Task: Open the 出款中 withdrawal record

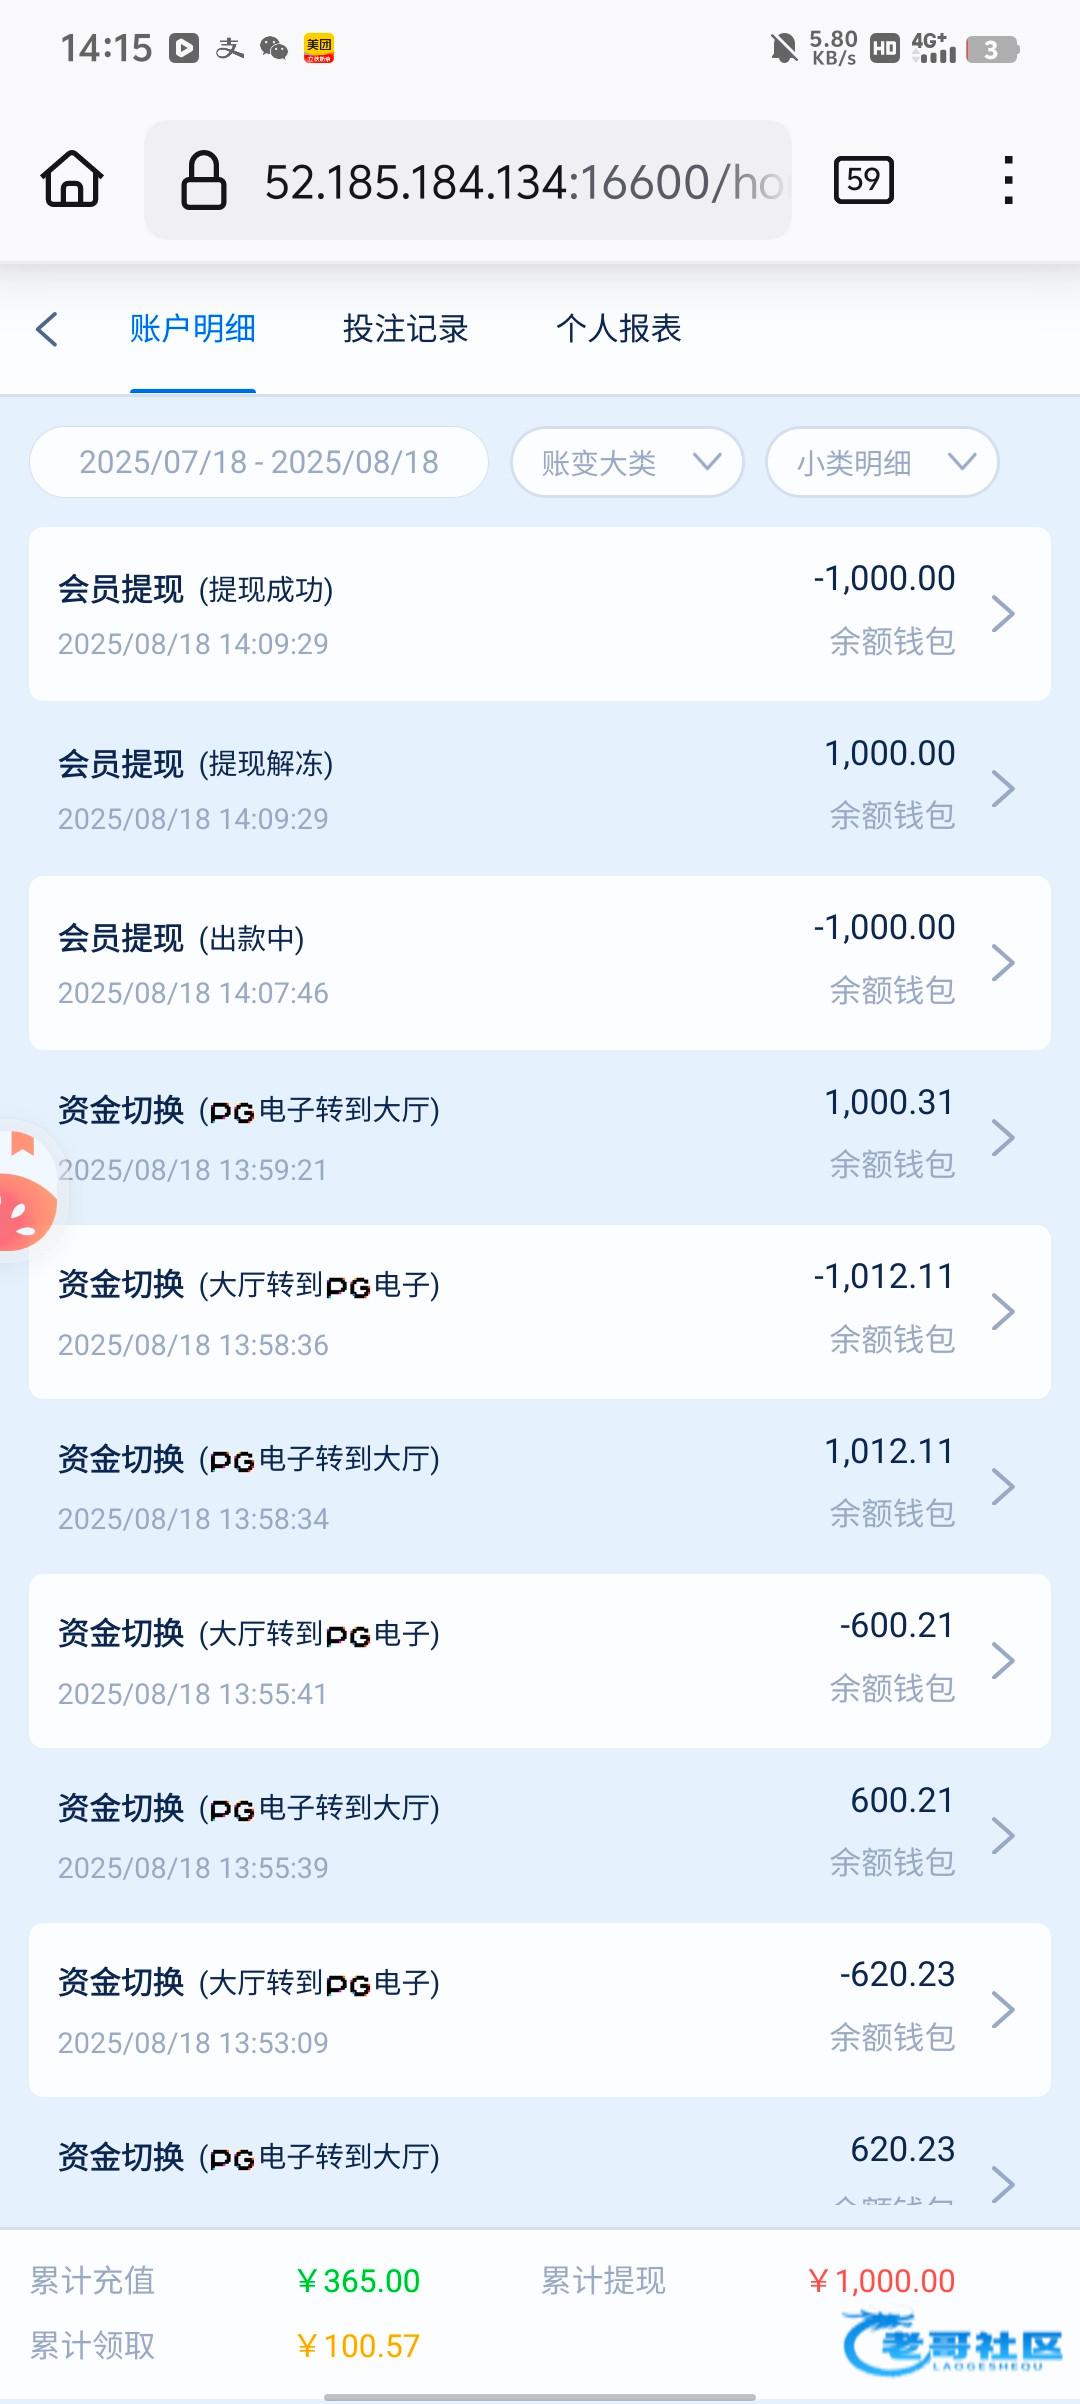Action: (540, 963)
